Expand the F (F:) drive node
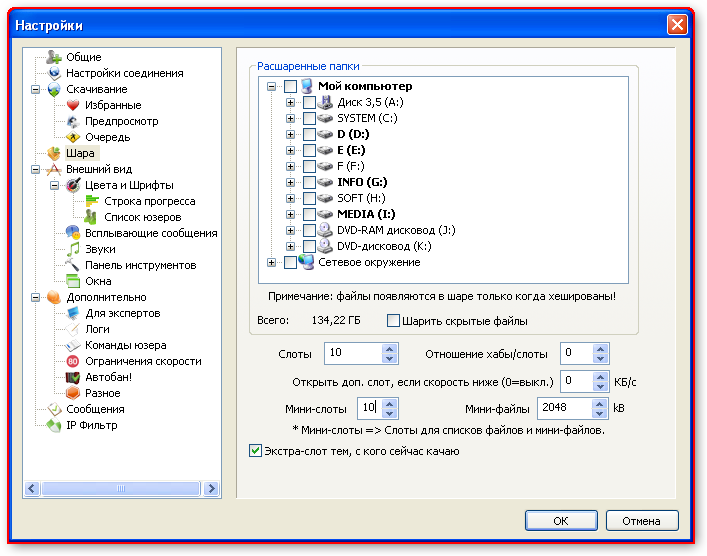 pos(290,166)
